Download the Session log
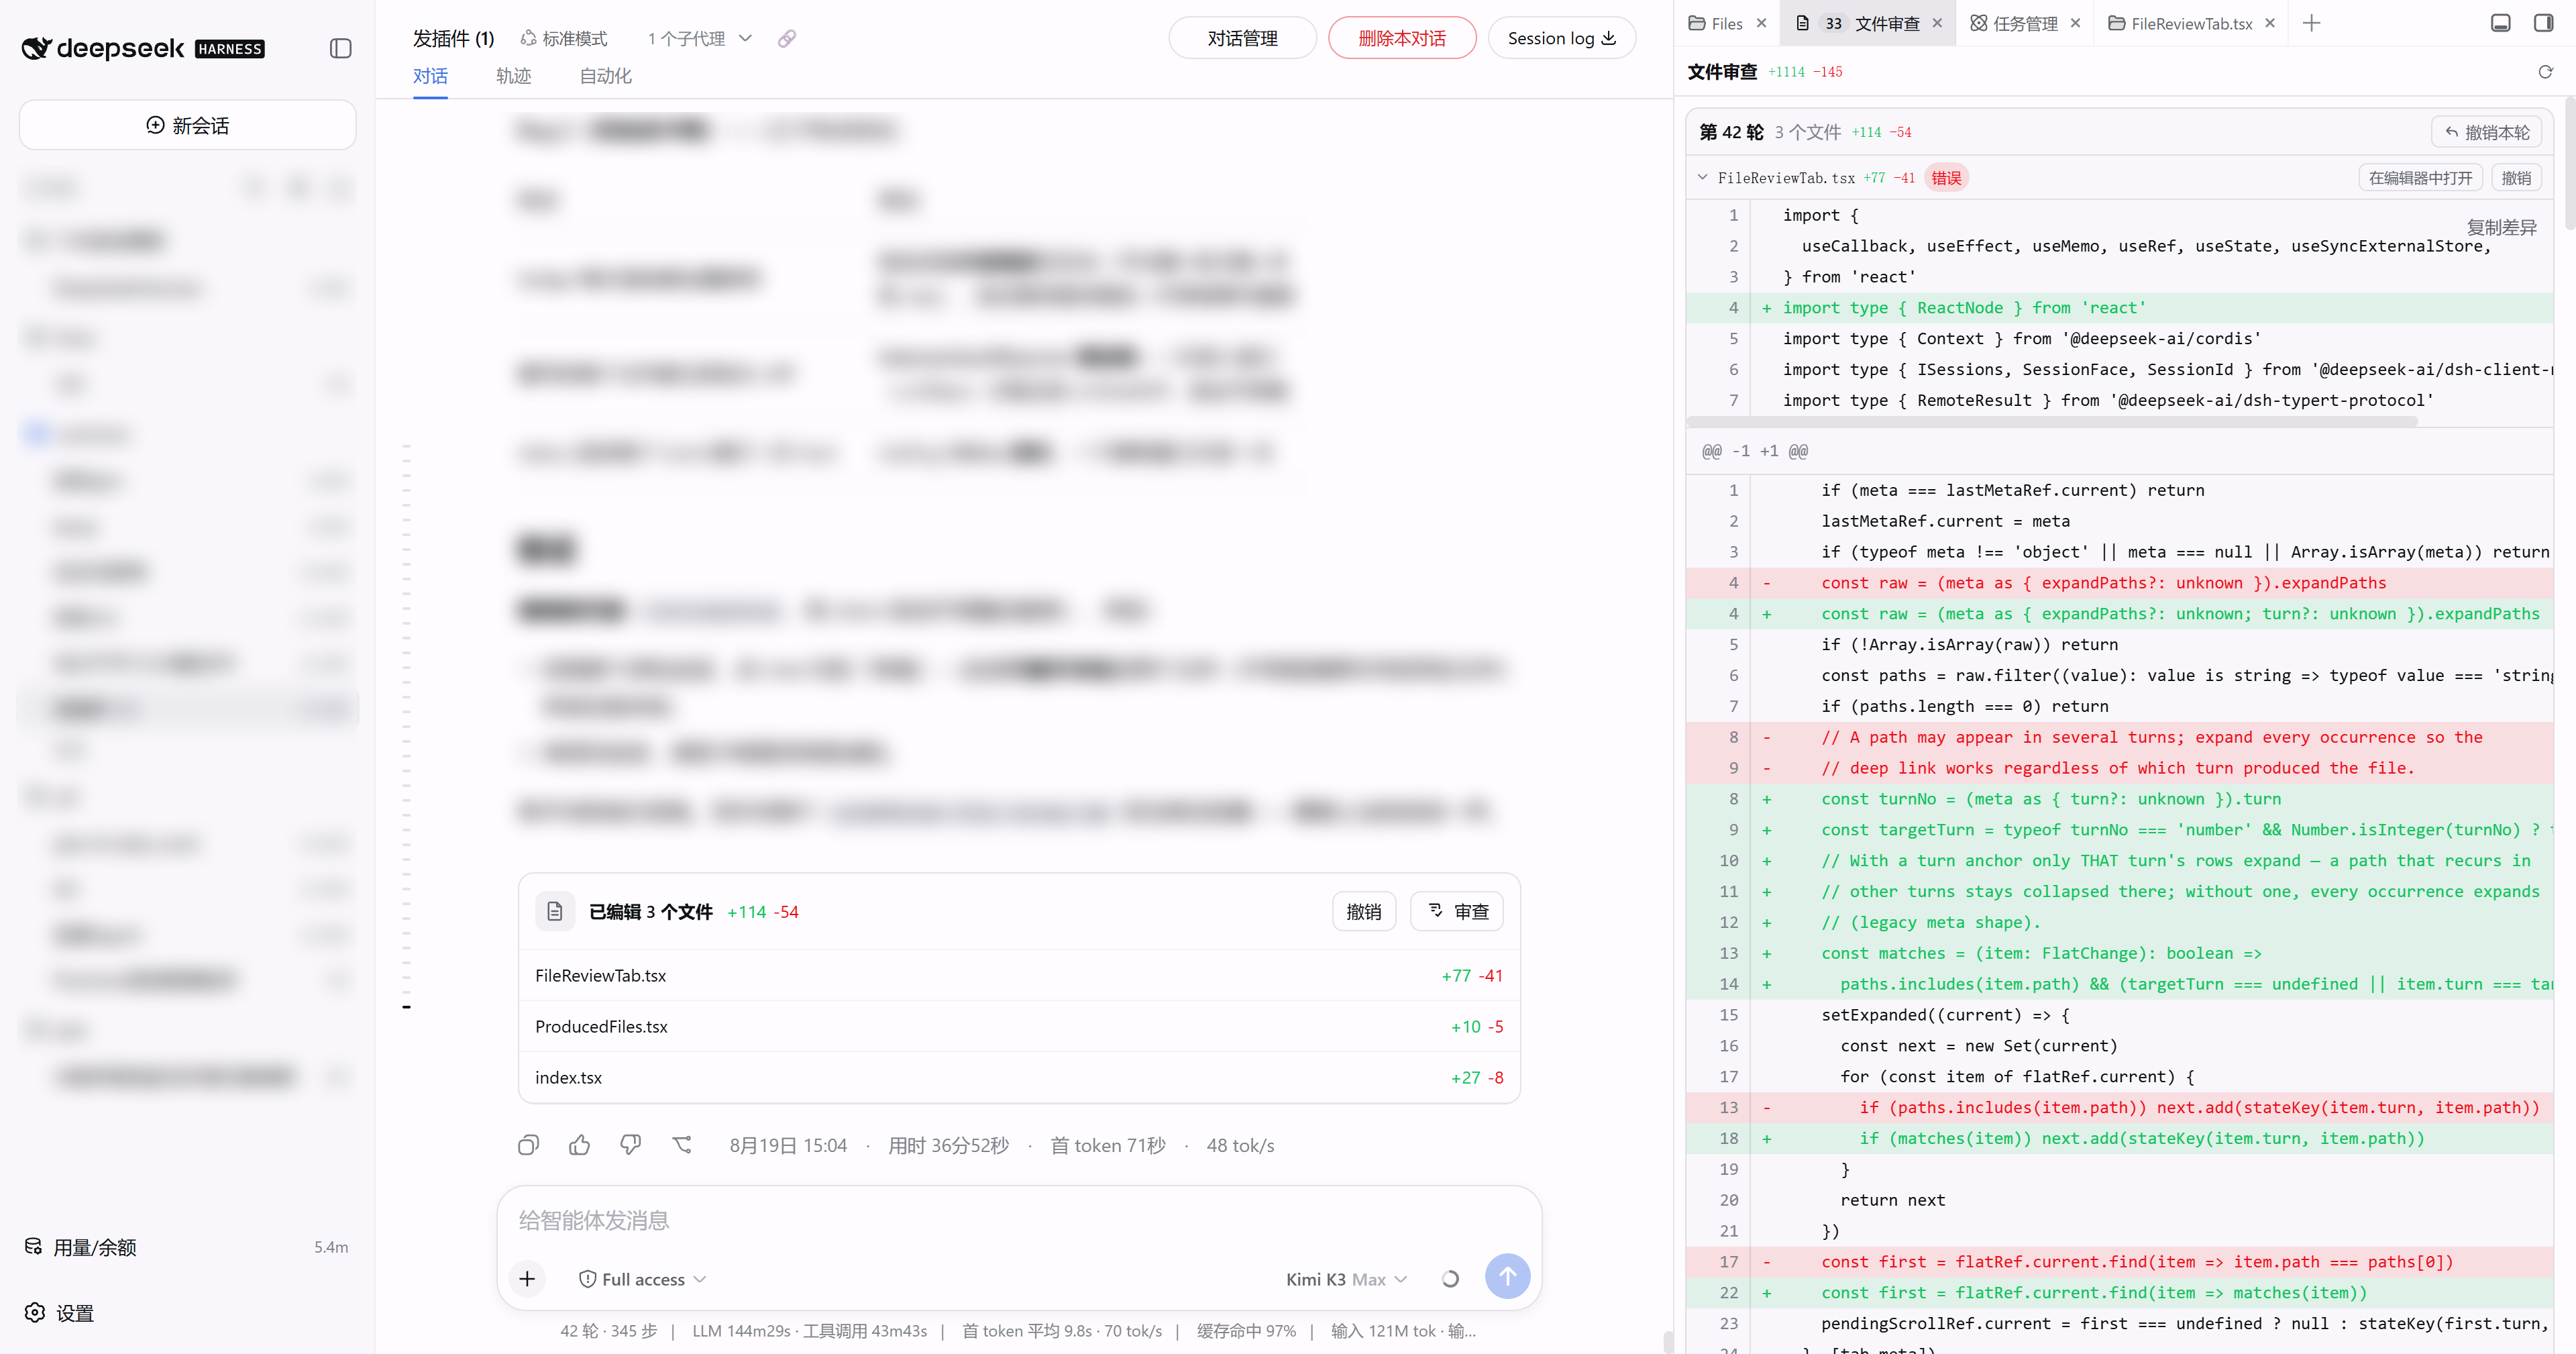 point(1561,38)
